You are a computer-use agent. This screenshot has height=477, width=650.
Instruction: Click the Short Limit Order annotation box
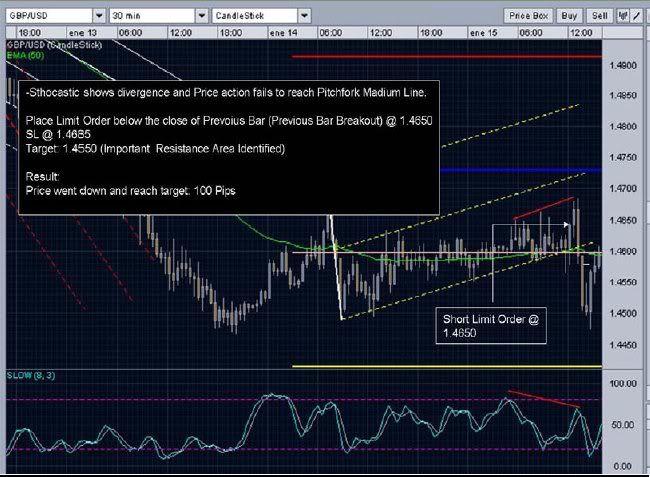tap(491, 327)
